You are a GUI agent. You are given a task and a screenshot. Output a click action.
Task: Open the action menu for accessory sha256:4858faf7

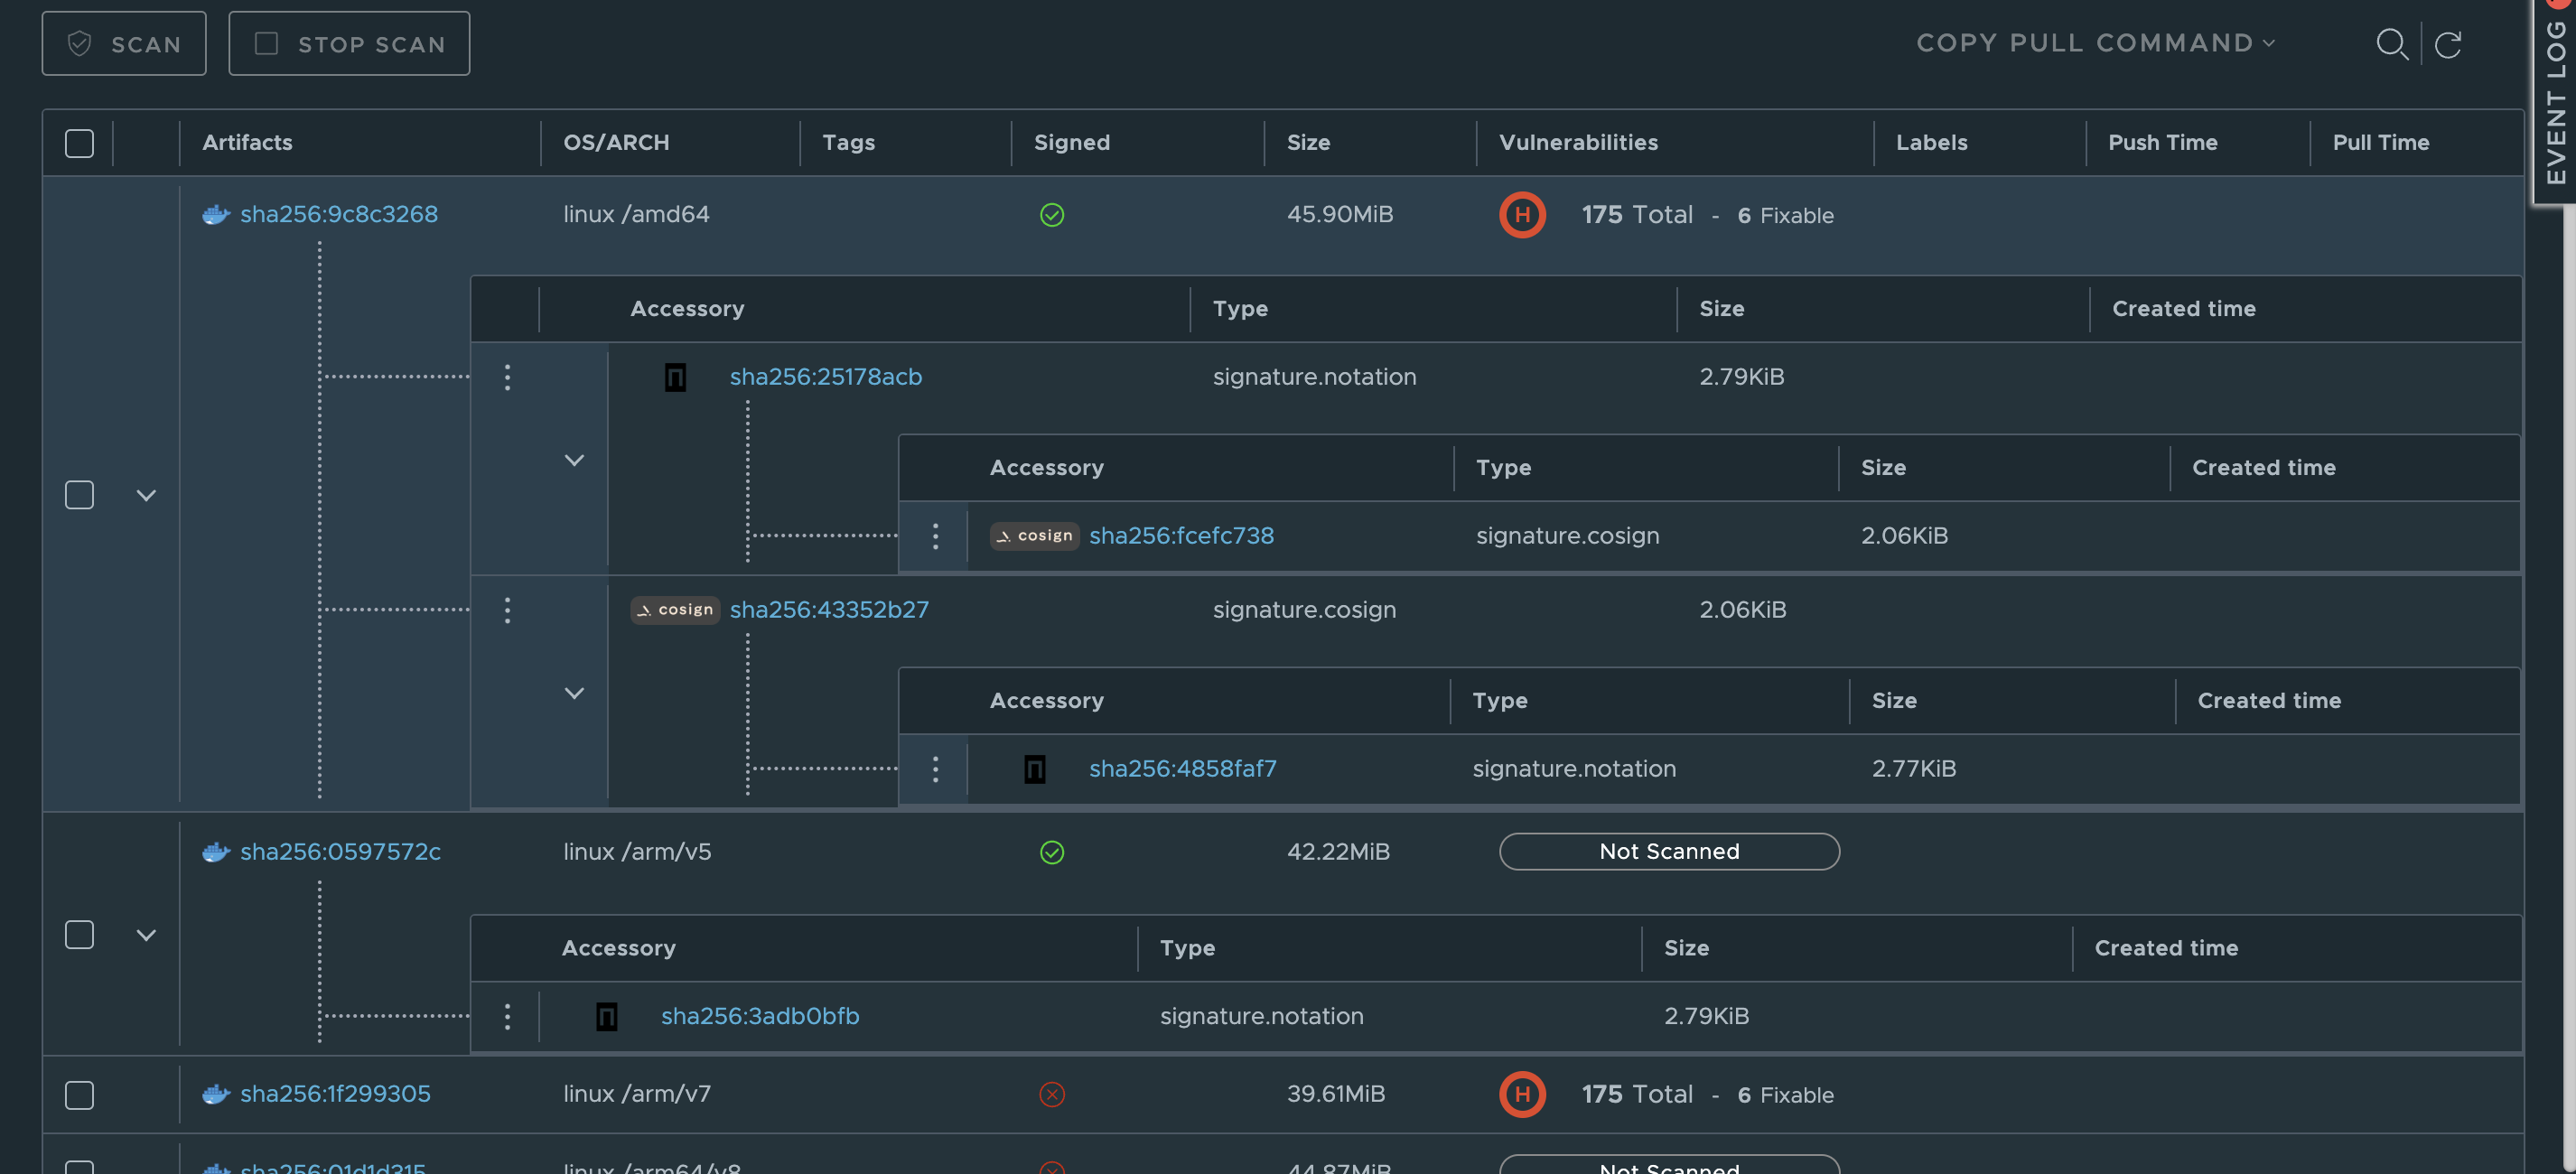click(935, 769)
